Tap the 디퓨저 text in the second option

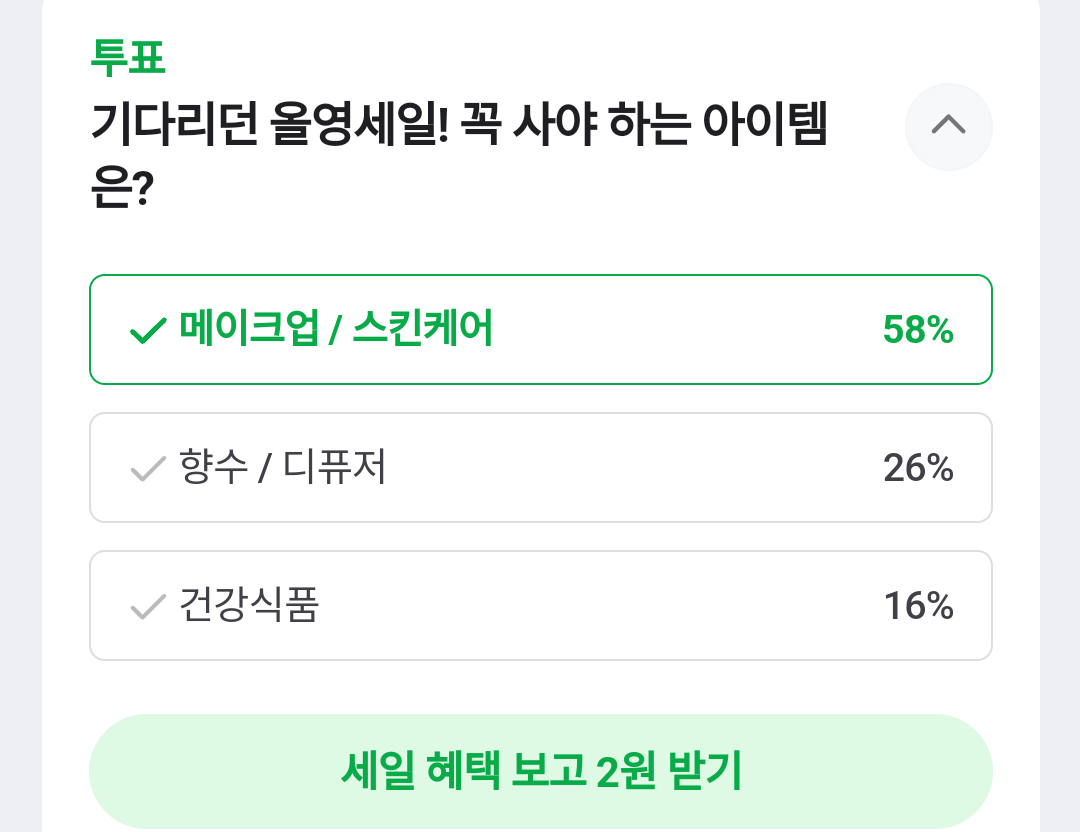[335, 467]
